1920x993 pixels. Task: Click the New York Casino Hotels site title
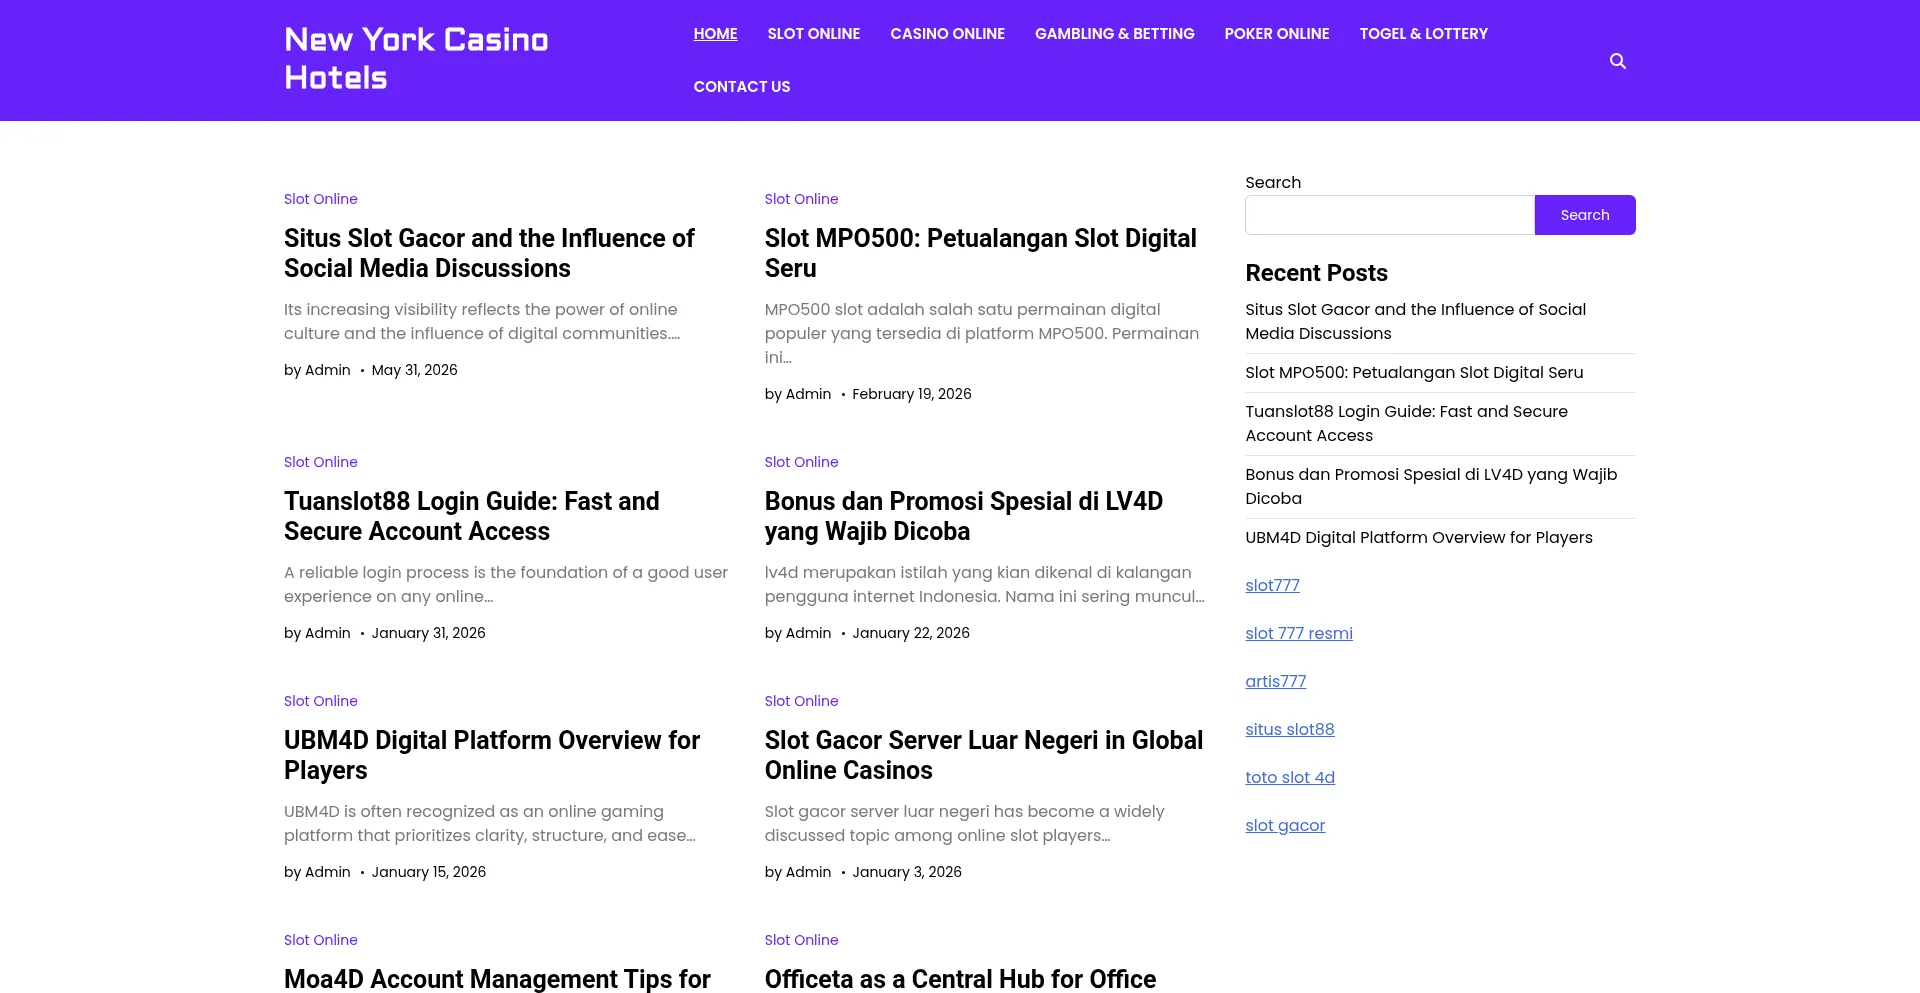(x=416, y=59)
